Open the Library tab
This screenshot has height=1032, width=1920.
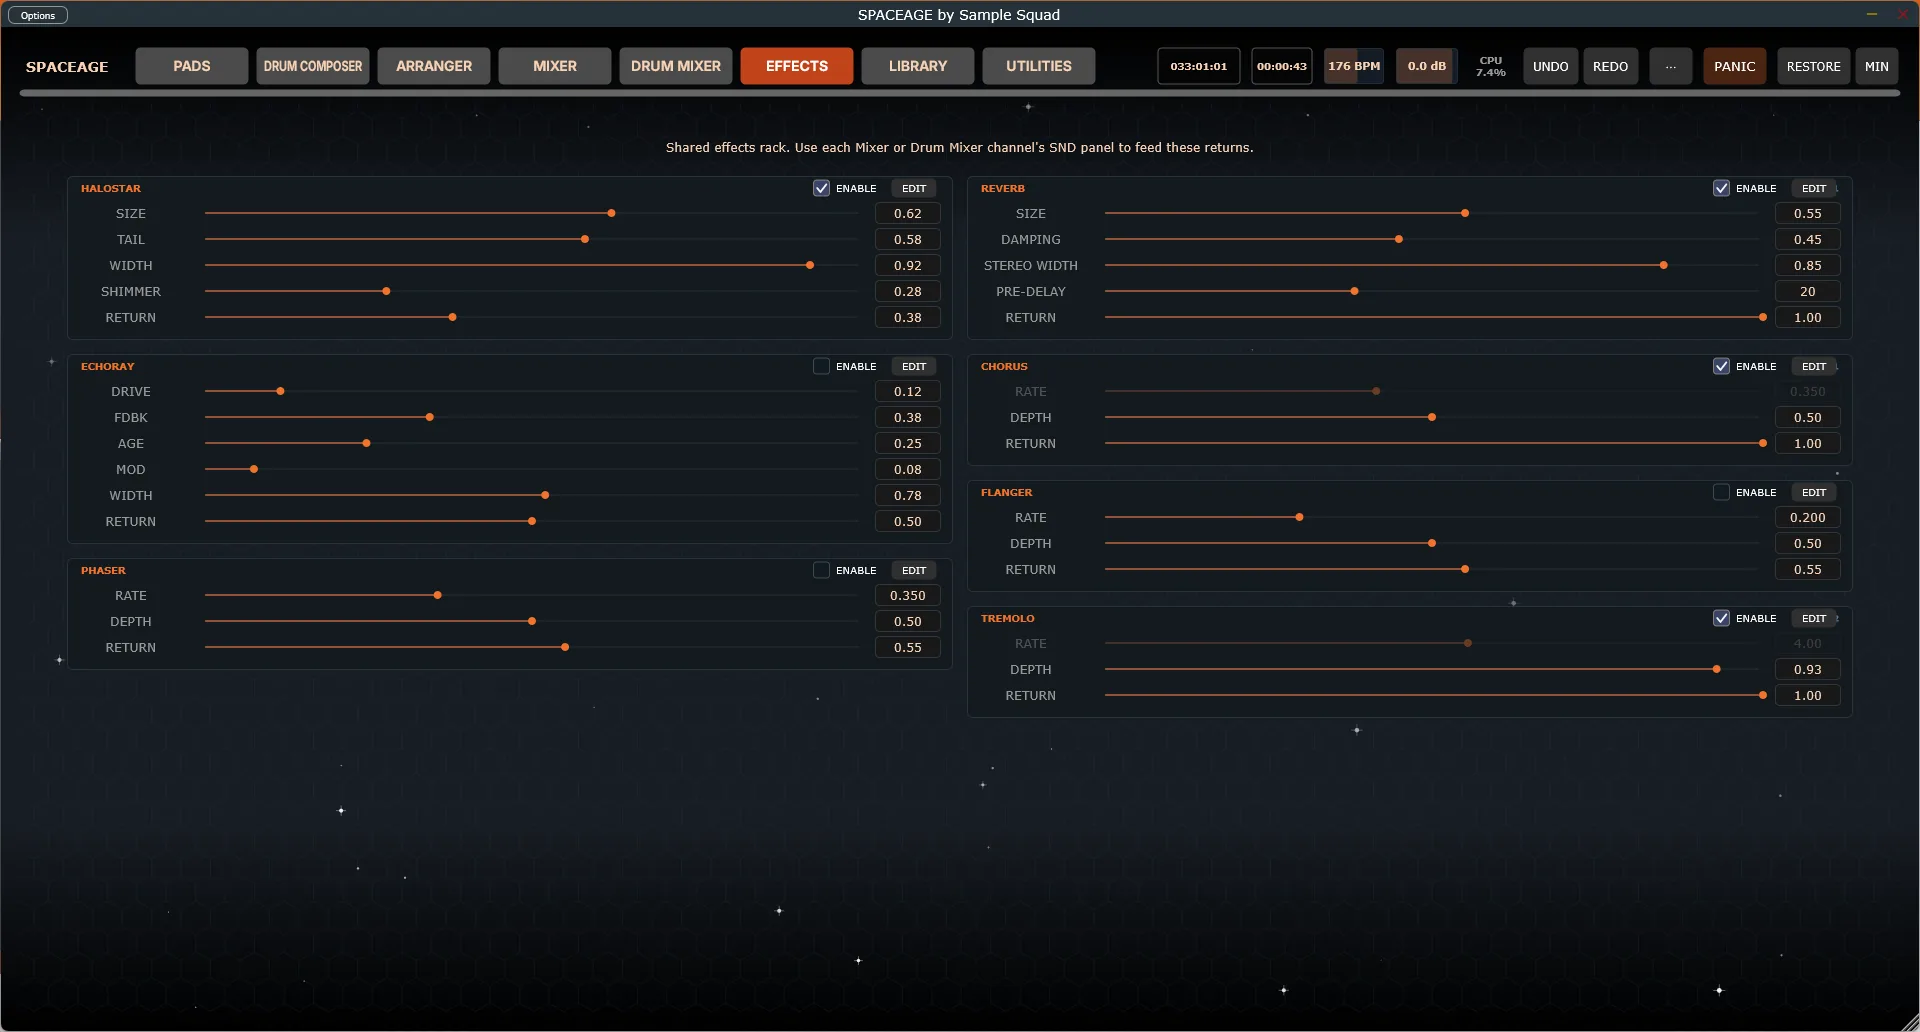click(x=918, y=66)
